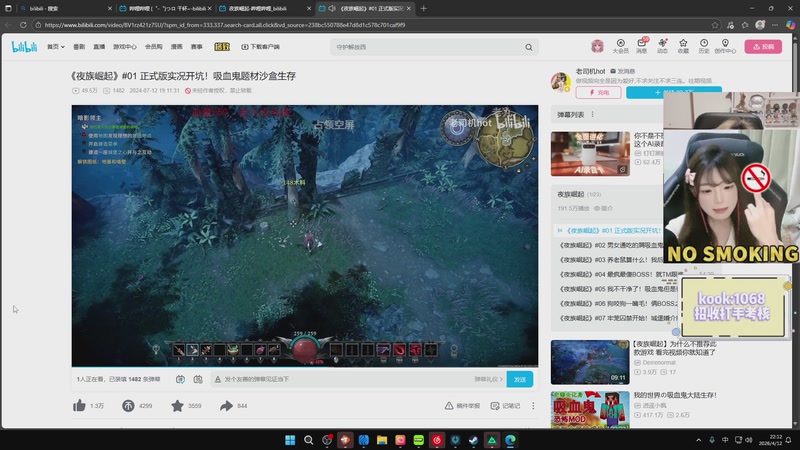Select episode #06 in the playlist
800x450 pixels.
[616, 304]
